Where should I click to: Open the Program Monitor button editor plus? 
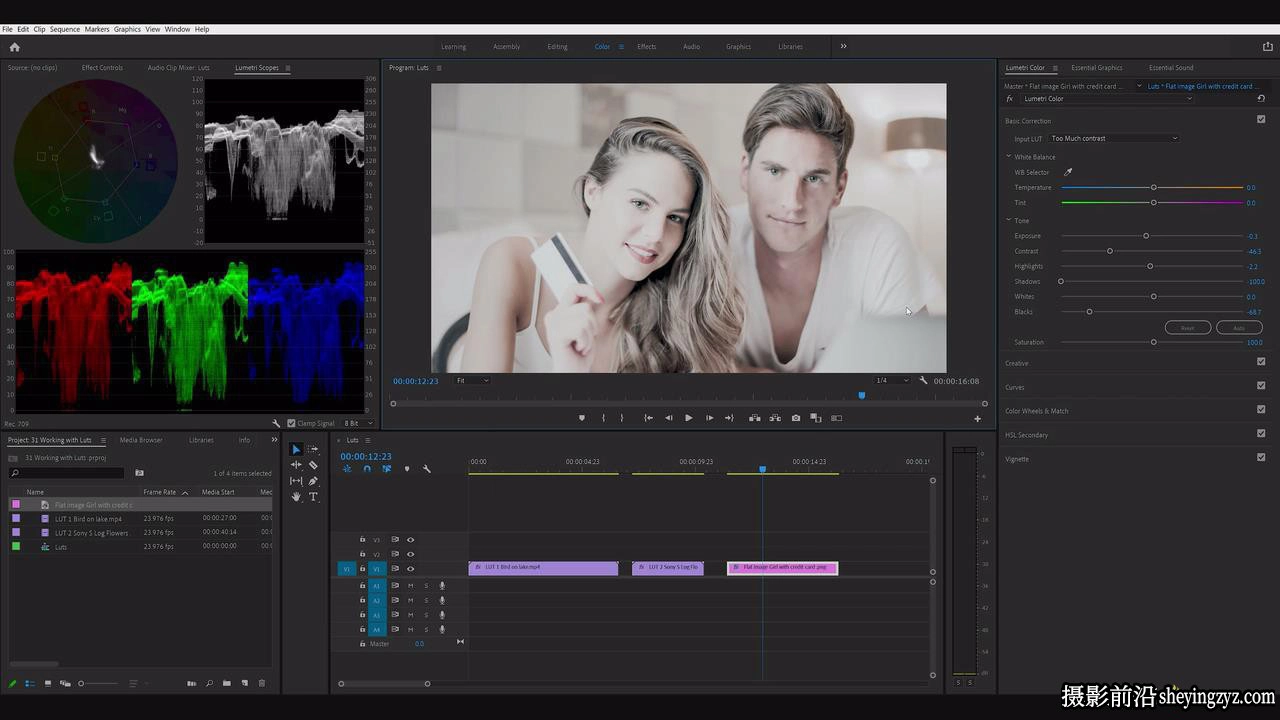click(978, 418)
